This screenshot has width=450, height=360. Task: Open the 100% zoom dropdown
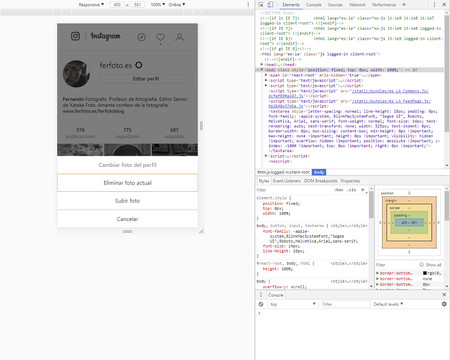(158, 5)
